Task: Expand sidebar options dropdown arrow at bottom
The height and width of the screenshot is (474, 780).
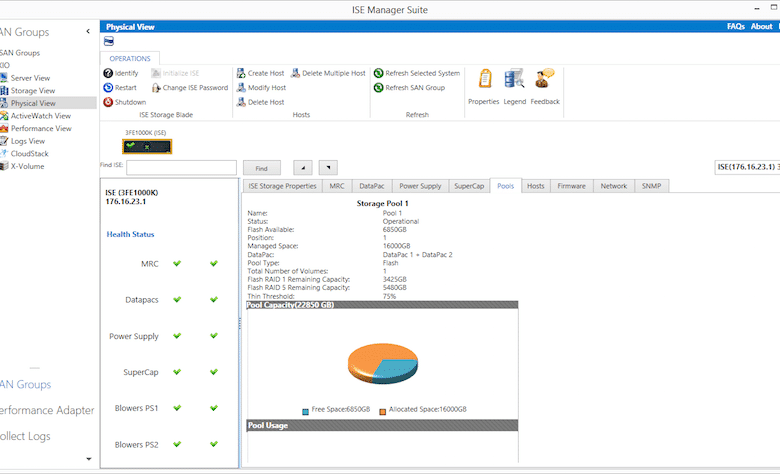Action: 89,459
